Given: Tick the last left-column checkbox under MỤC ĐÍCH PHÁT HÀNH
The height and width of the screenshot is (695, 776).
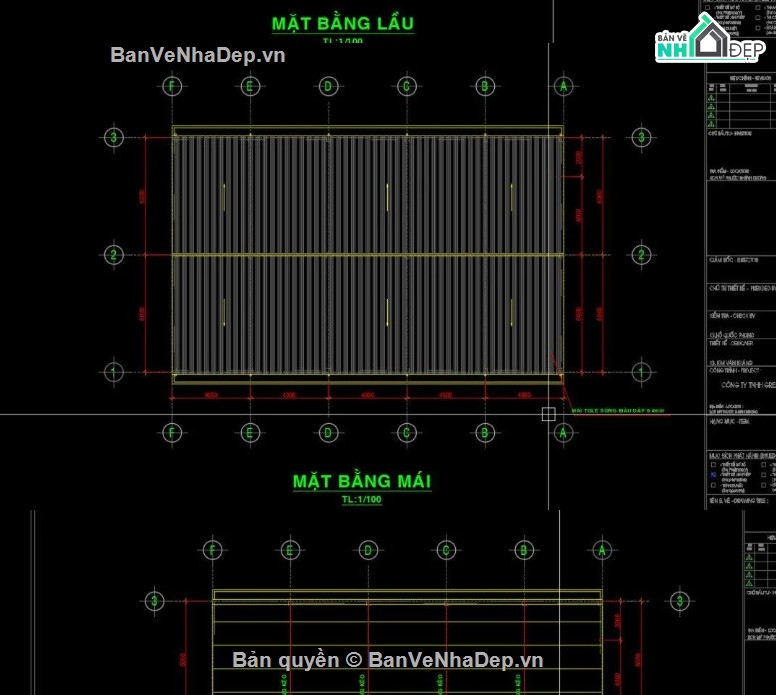Looking at the screenshot, I should coord(713,485).
